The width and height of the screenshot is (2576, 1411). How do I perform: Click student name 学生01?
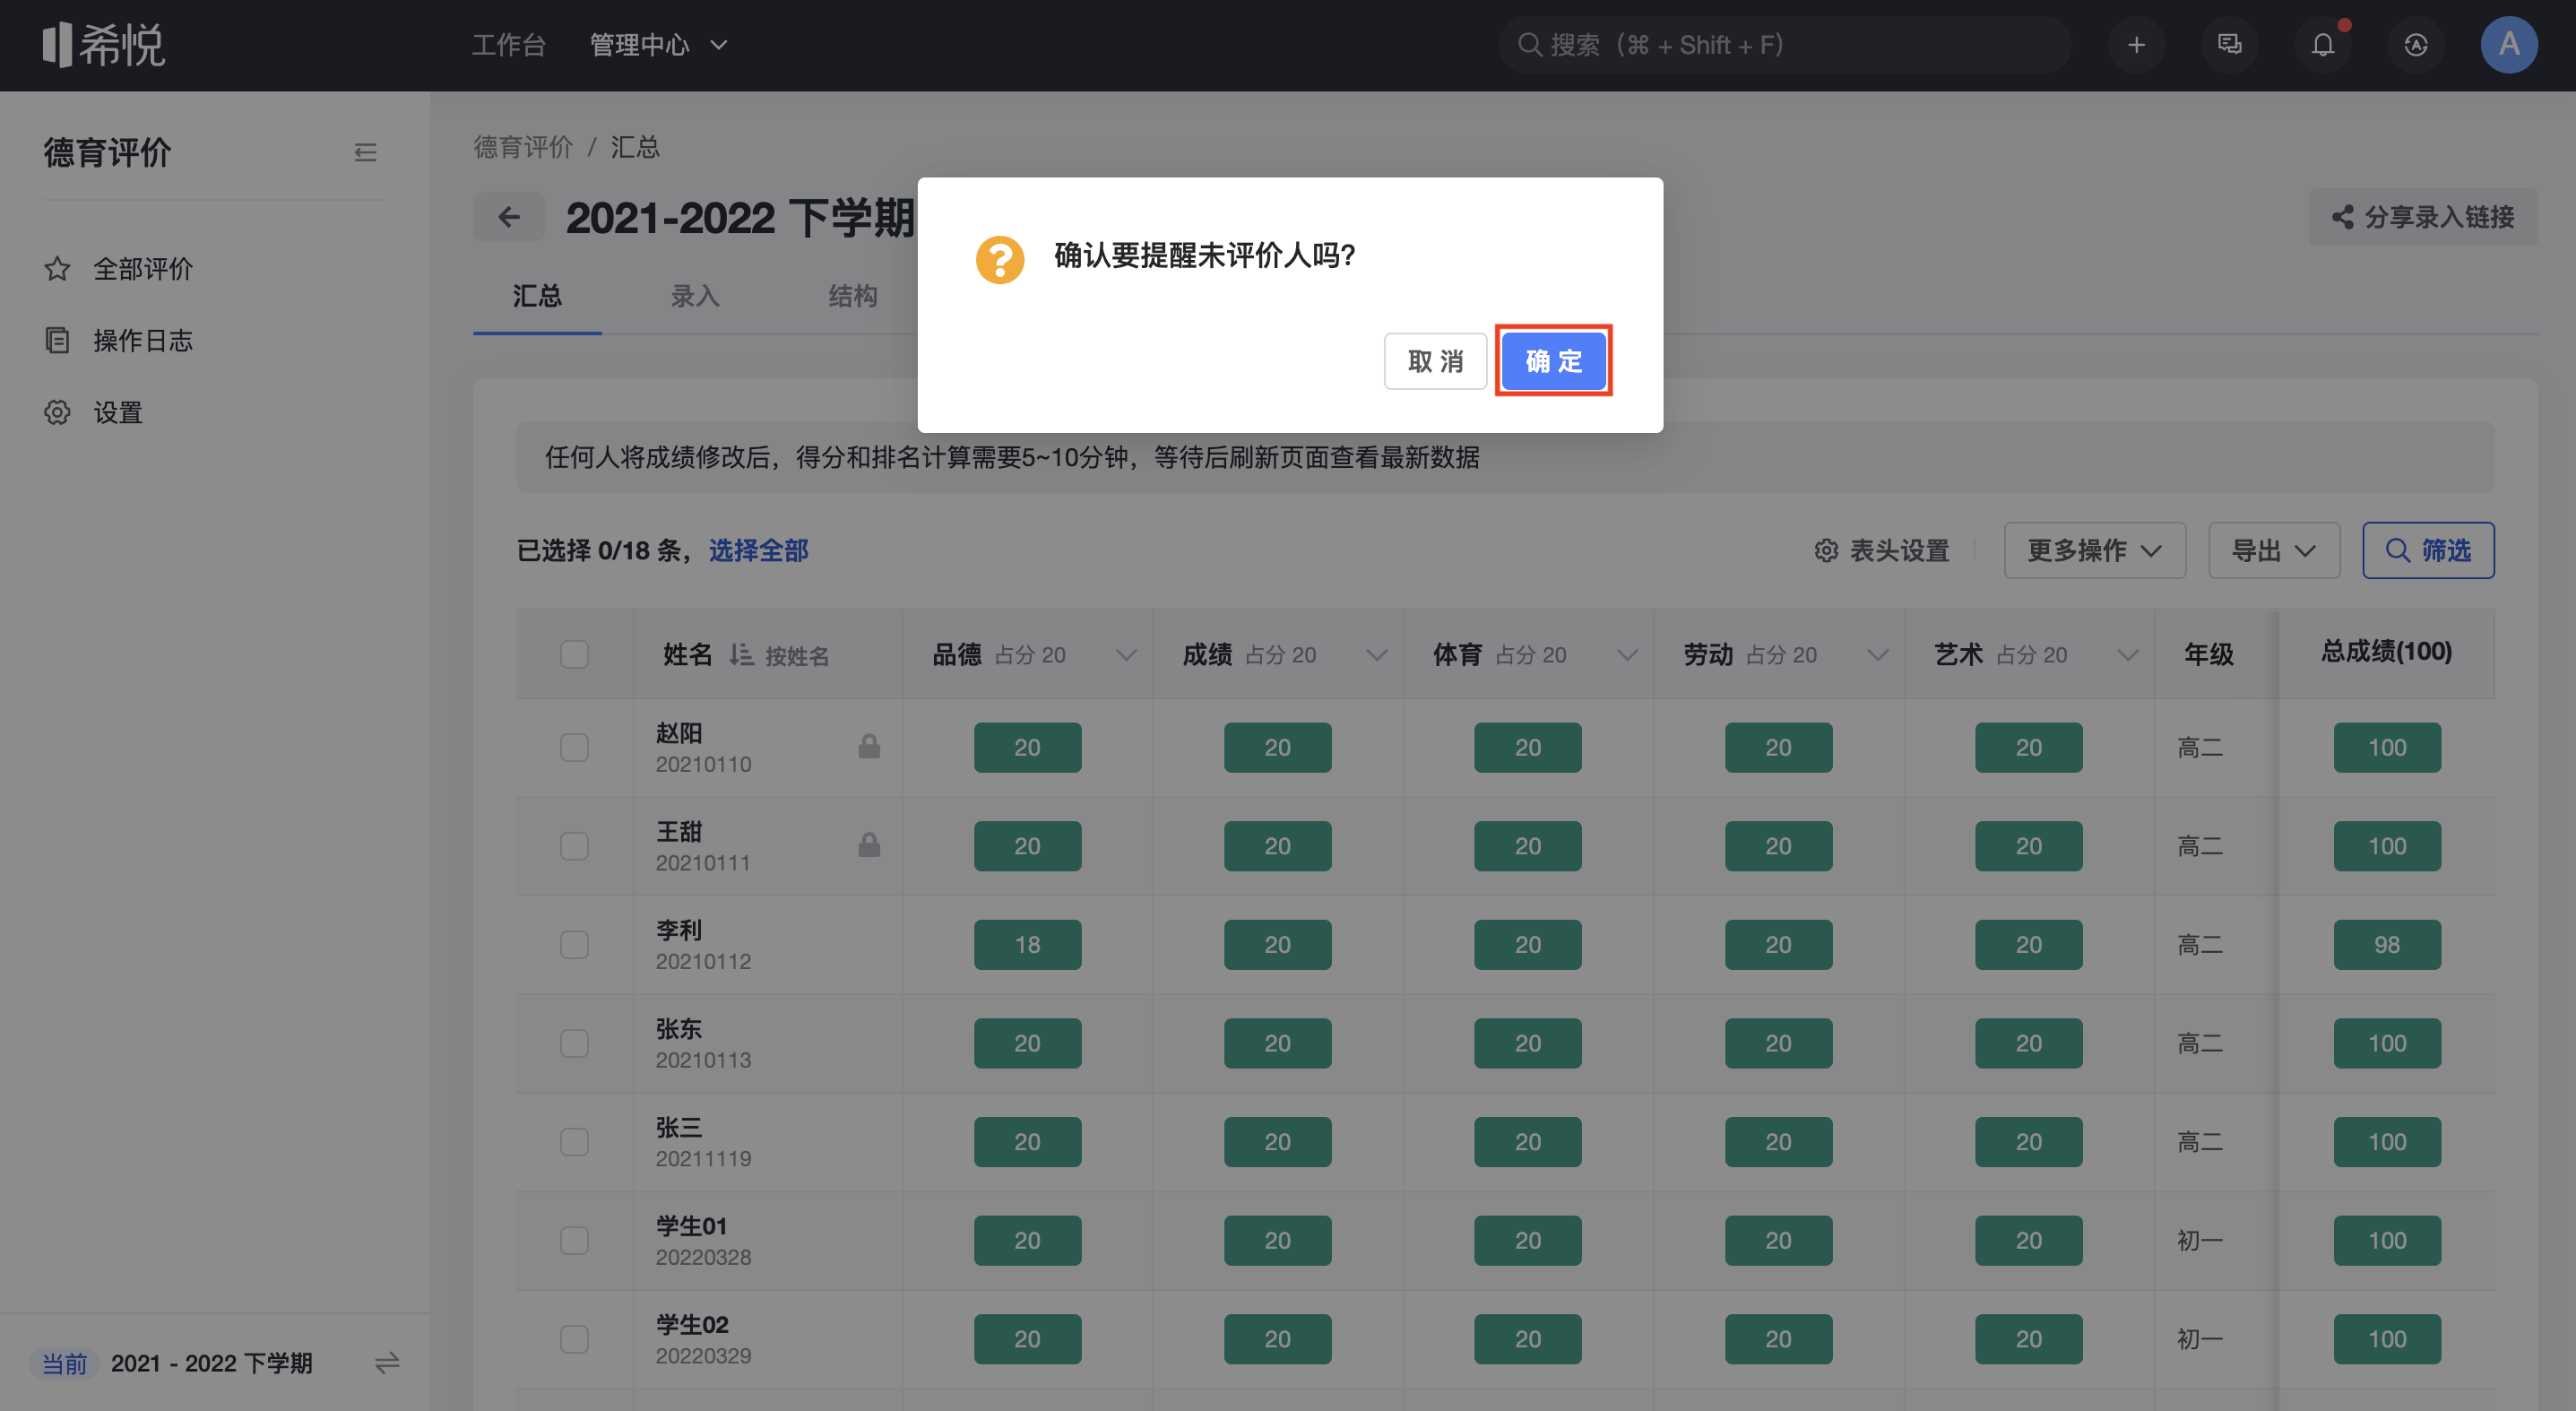point(691,1226)
